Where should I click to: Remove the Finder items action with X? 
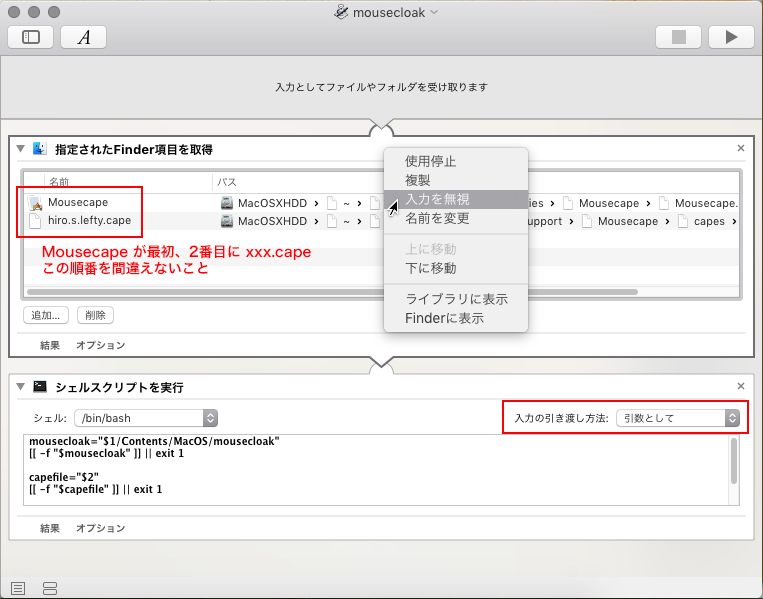(741, 148)
